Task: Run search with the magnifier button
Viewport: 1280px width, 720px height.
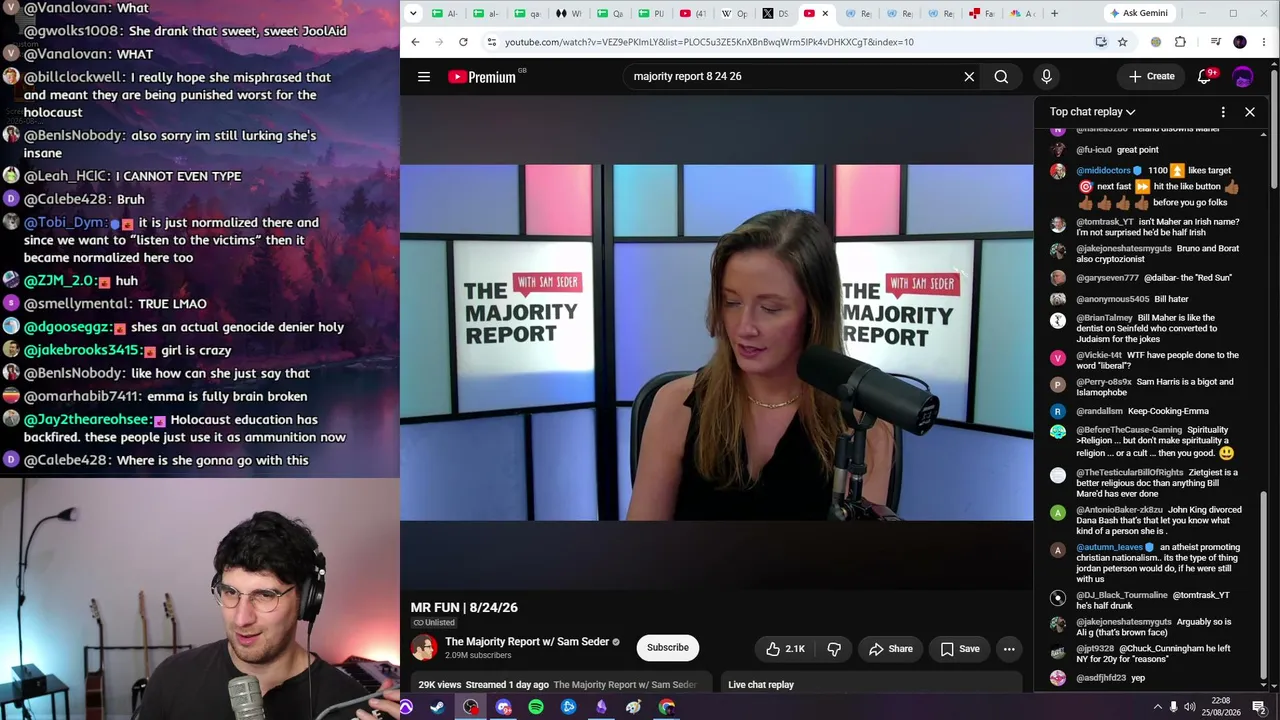Action: click(1001, 76)
